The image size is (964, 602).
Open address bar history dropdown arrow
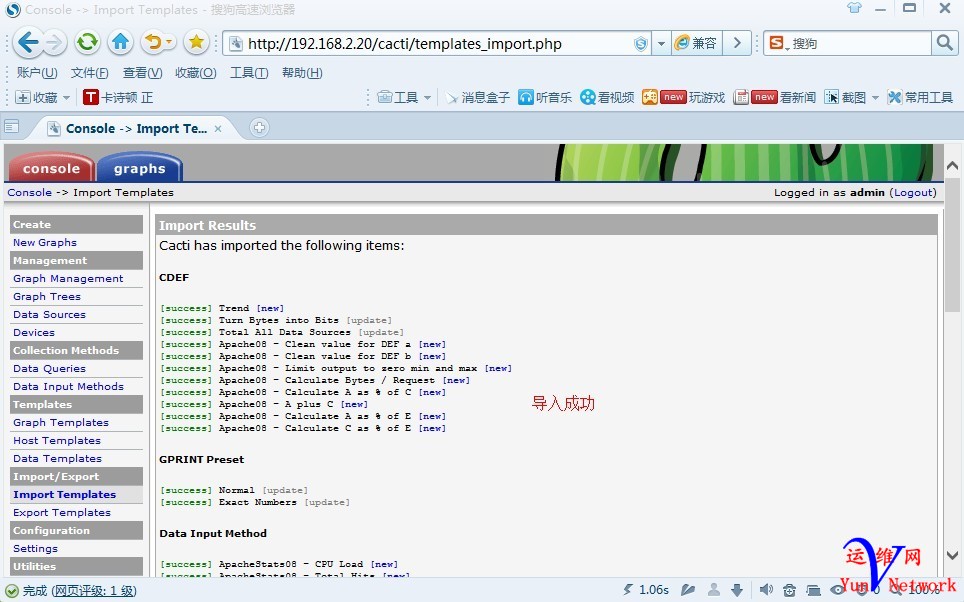click(x=661, y=44)
